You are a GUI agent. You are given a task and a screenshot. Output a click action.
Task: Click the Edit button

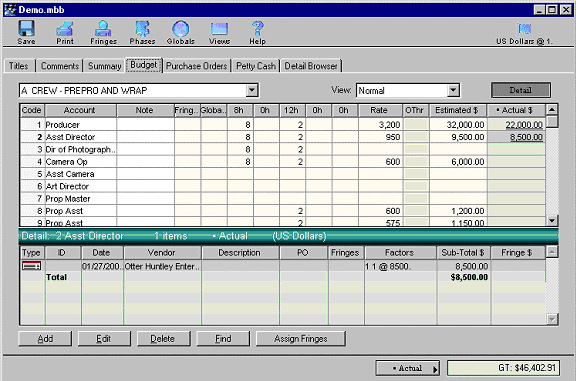[104, 338]
